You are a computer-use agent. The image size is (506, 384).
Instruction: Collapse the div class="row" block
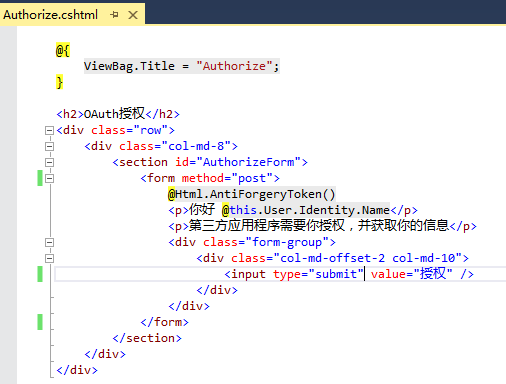point(49,130)
